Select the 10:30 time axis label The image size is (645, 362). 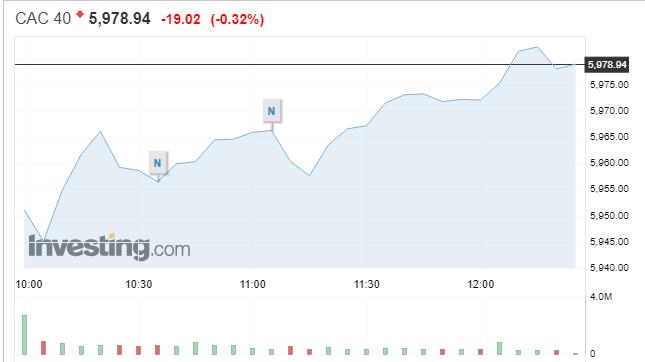click(139, 284)
